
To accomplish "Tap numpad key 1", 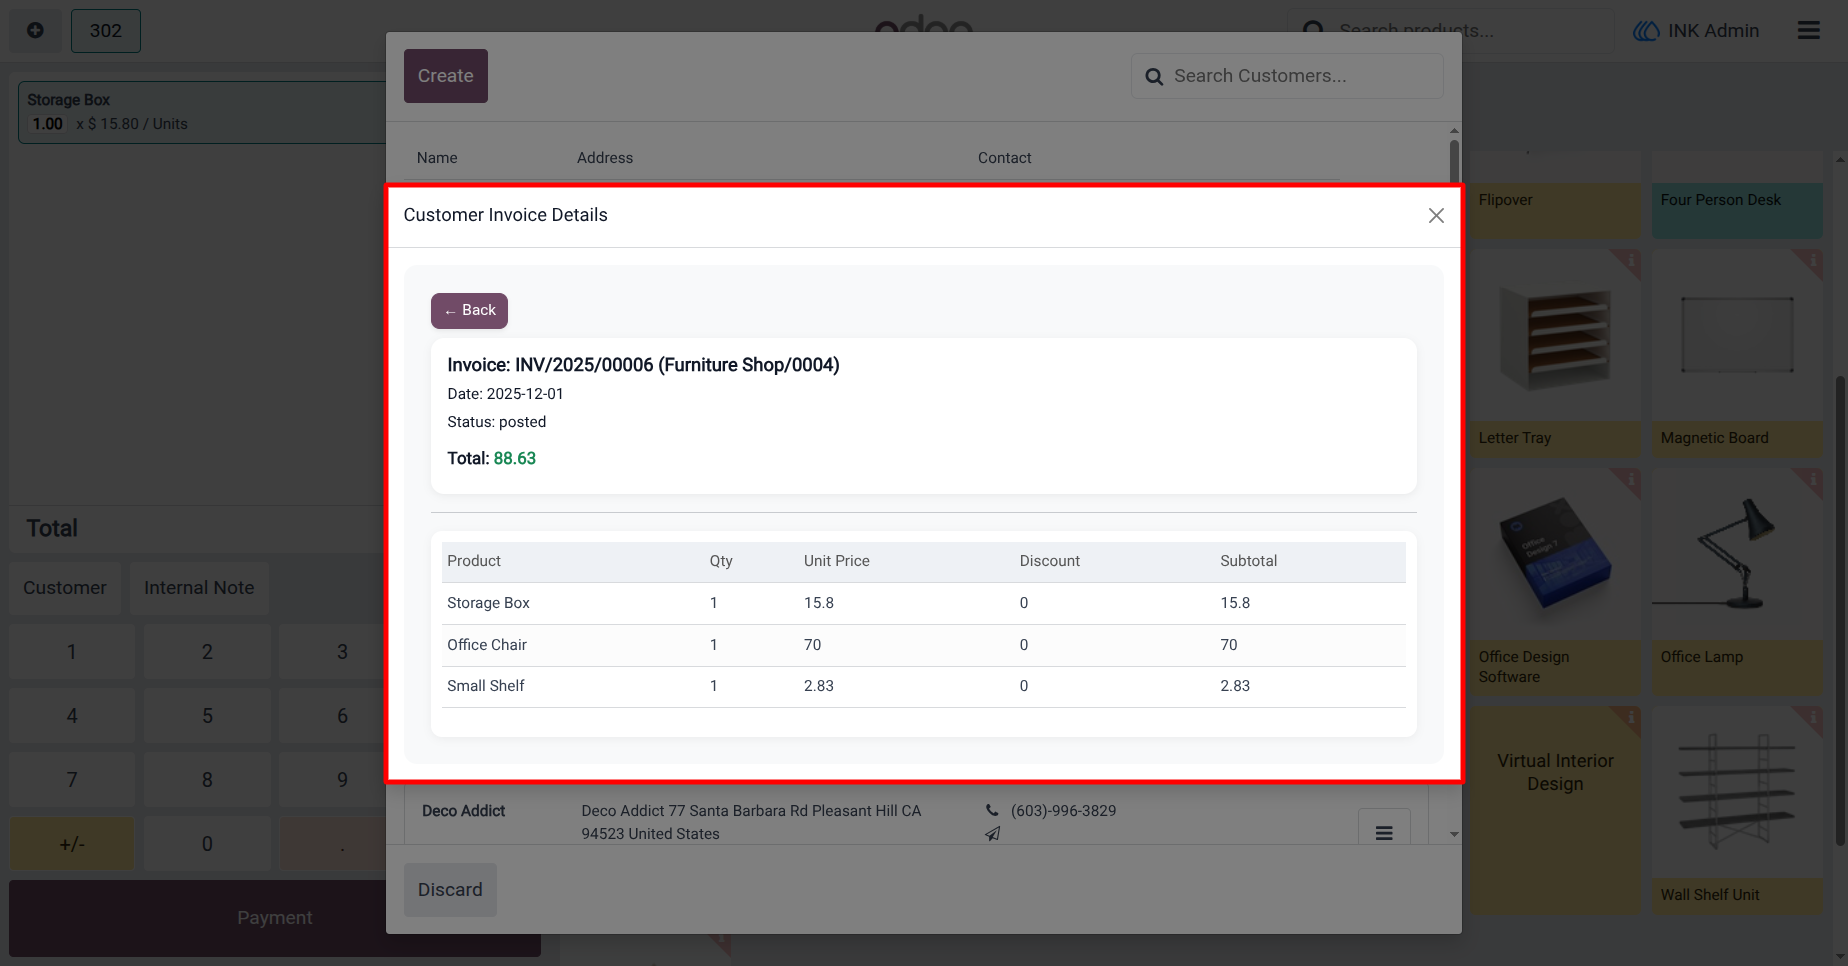I will pos(72,652).
